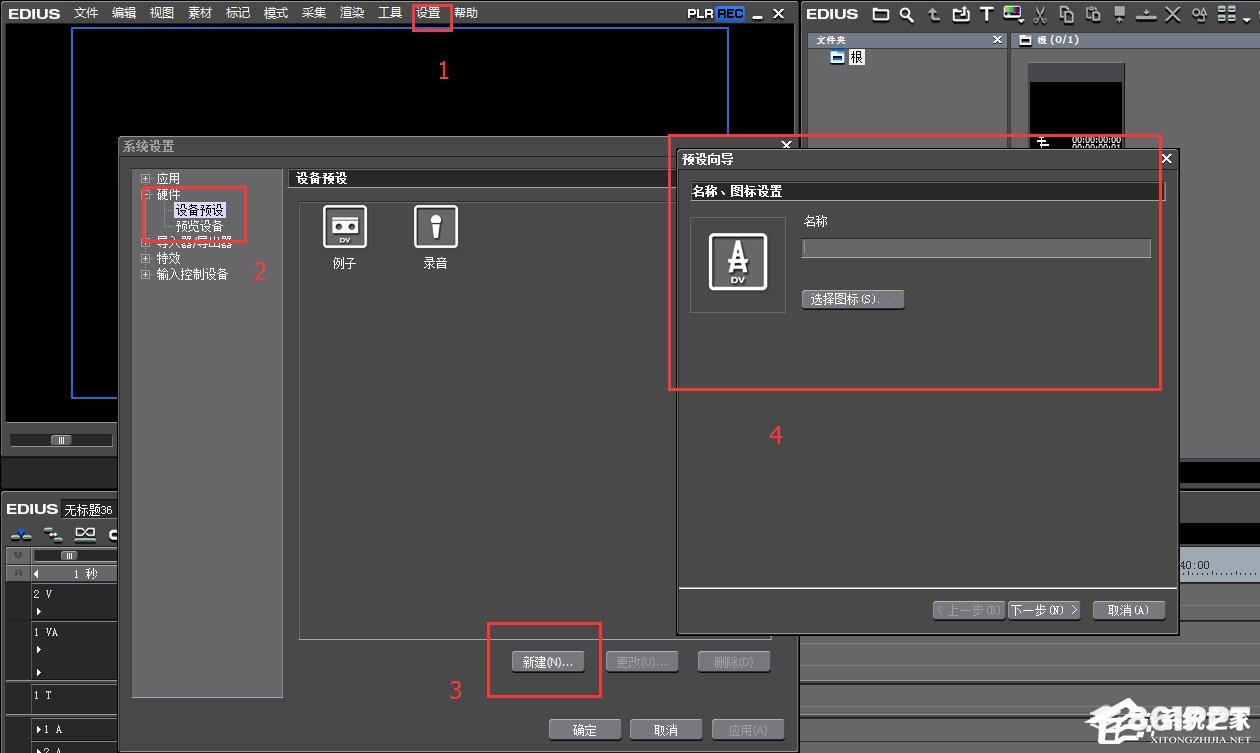1260x753 pixels.
Task: Click the delete X icon in bin toolbar
Action: [1173, 14]
